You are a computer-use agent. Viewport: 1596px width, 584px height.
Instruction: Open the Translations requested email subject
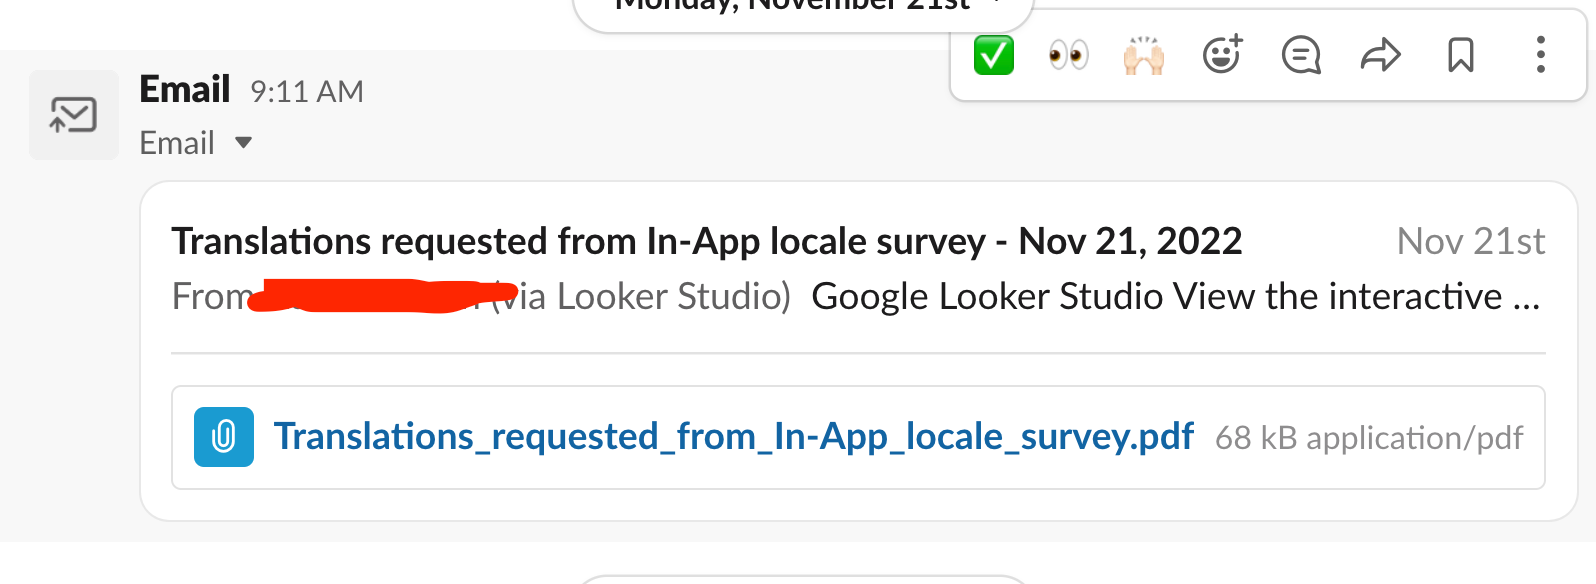pos(707,242)
